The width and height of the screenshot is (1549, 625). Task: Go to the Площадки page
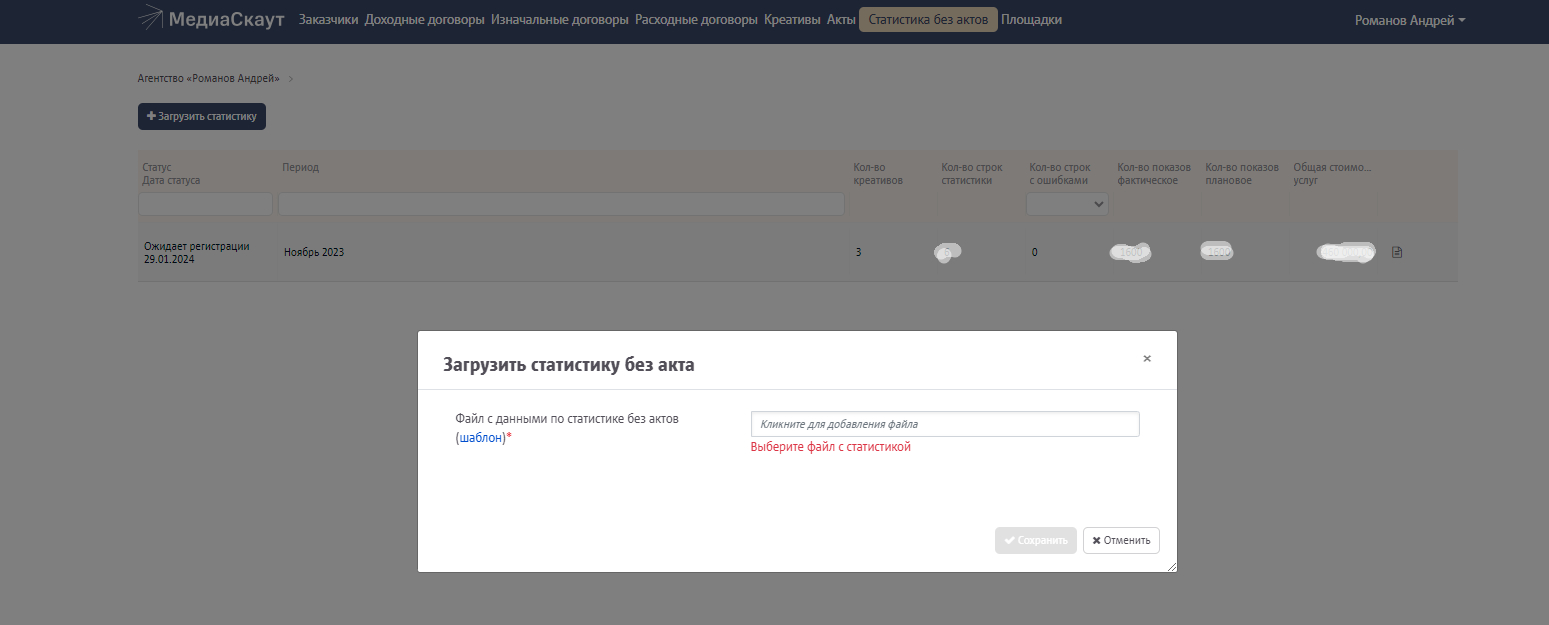1031,20
